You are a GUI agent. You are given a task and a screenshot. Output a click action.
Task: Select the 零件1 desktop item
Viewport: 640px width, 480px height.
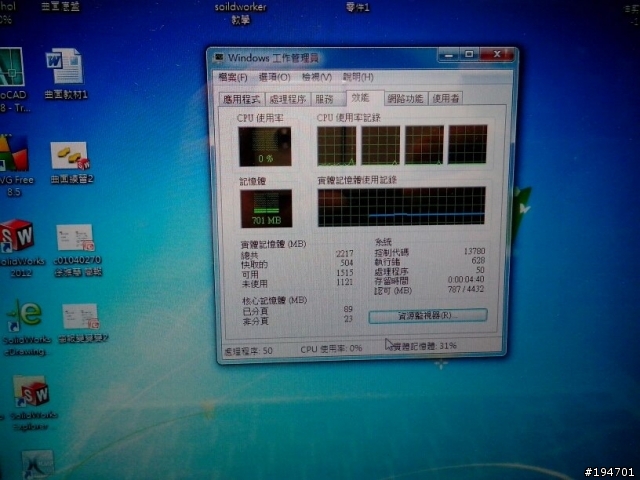pos(358,7)
